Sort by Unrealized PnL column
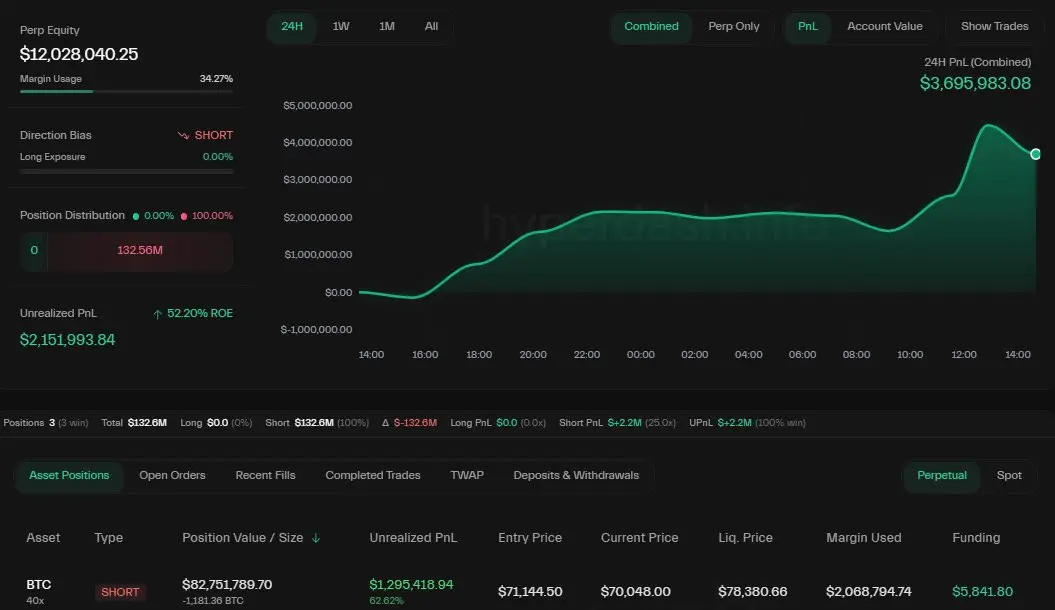 pyautogui.click(x=413, y=538)
